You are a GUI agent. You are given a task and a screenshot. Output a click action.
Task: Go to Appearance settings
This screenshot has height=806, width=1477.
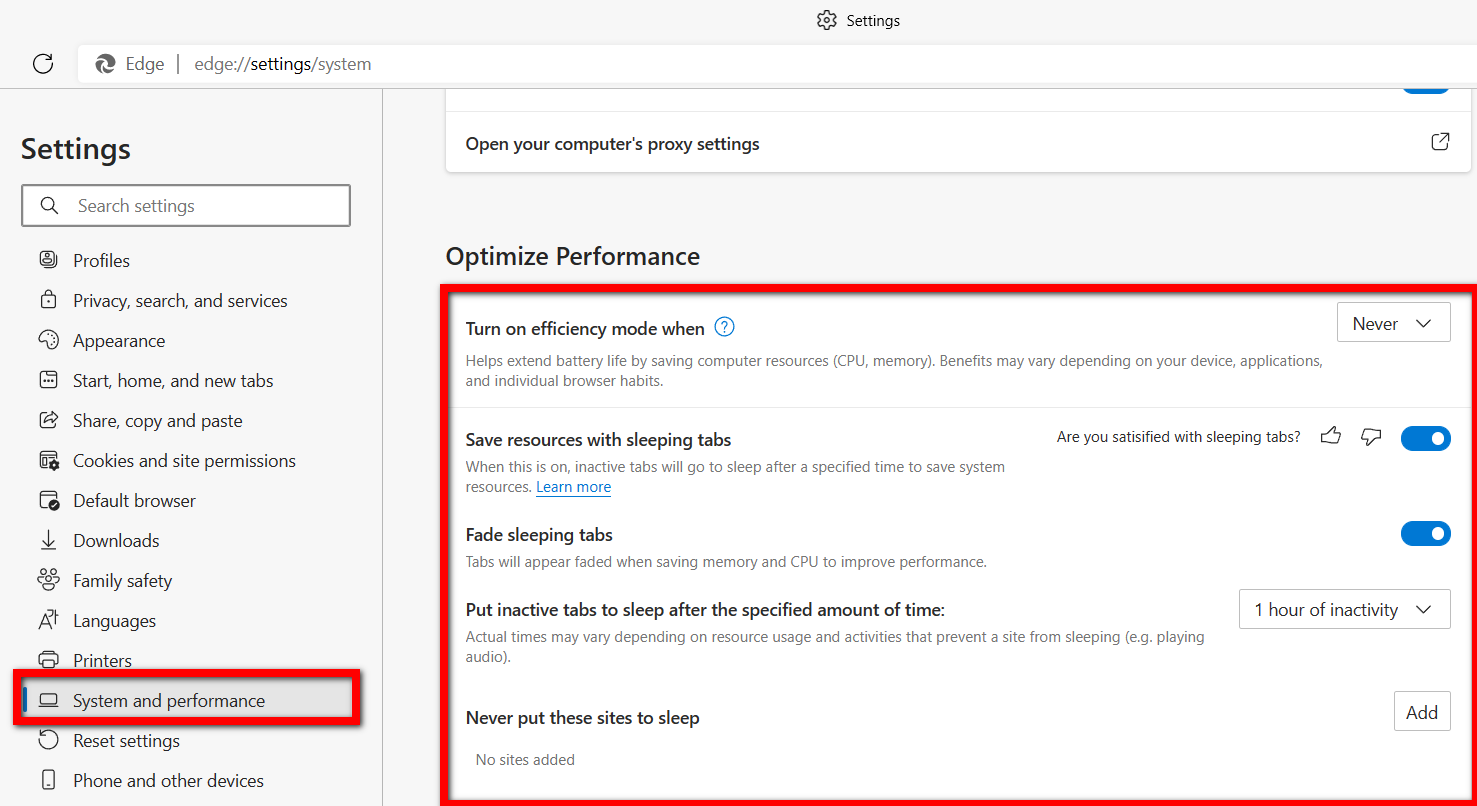pos(119,340)
